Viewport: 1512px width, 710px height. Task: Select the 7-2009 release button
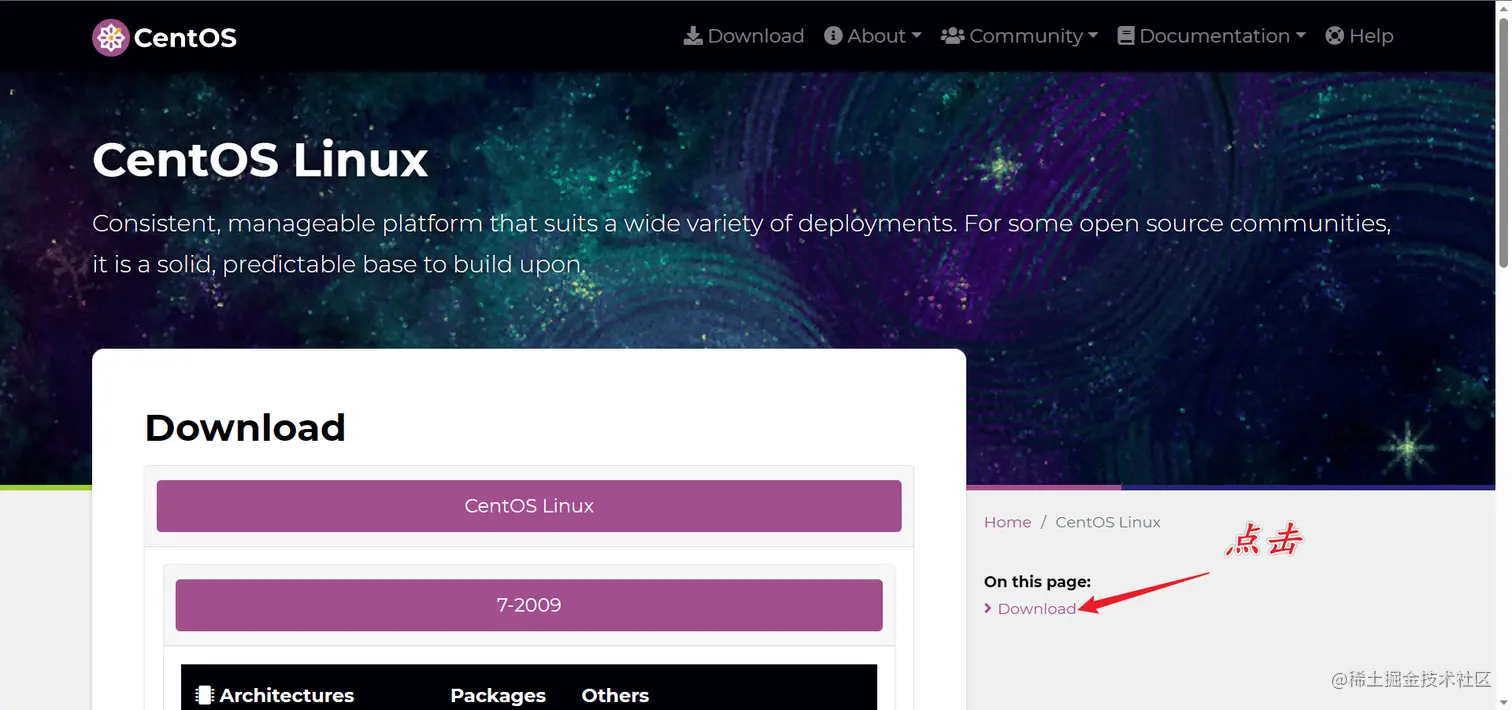pyautogui.click(x=529, y=605)
